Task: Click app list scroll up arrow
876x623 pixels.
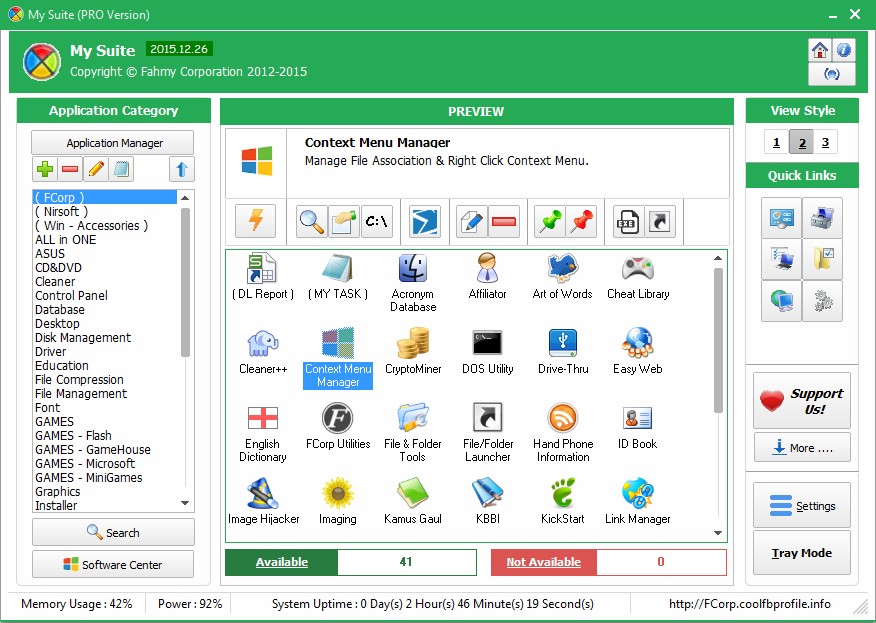Action: tap(718, 258)
